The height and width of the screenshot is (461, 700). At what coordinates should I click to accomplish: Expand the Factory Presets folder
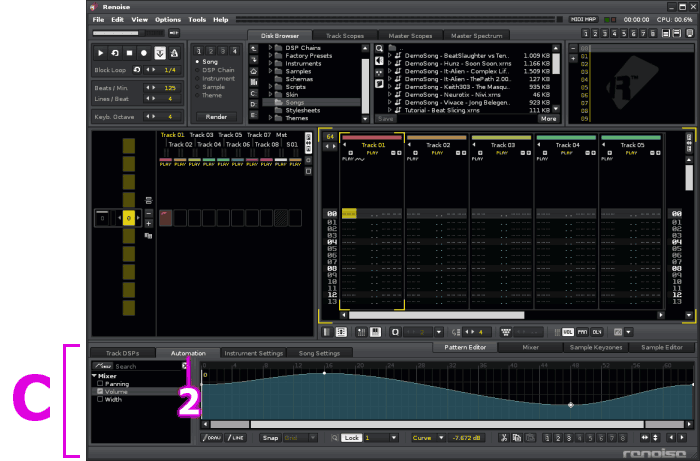tap(270, 56)
